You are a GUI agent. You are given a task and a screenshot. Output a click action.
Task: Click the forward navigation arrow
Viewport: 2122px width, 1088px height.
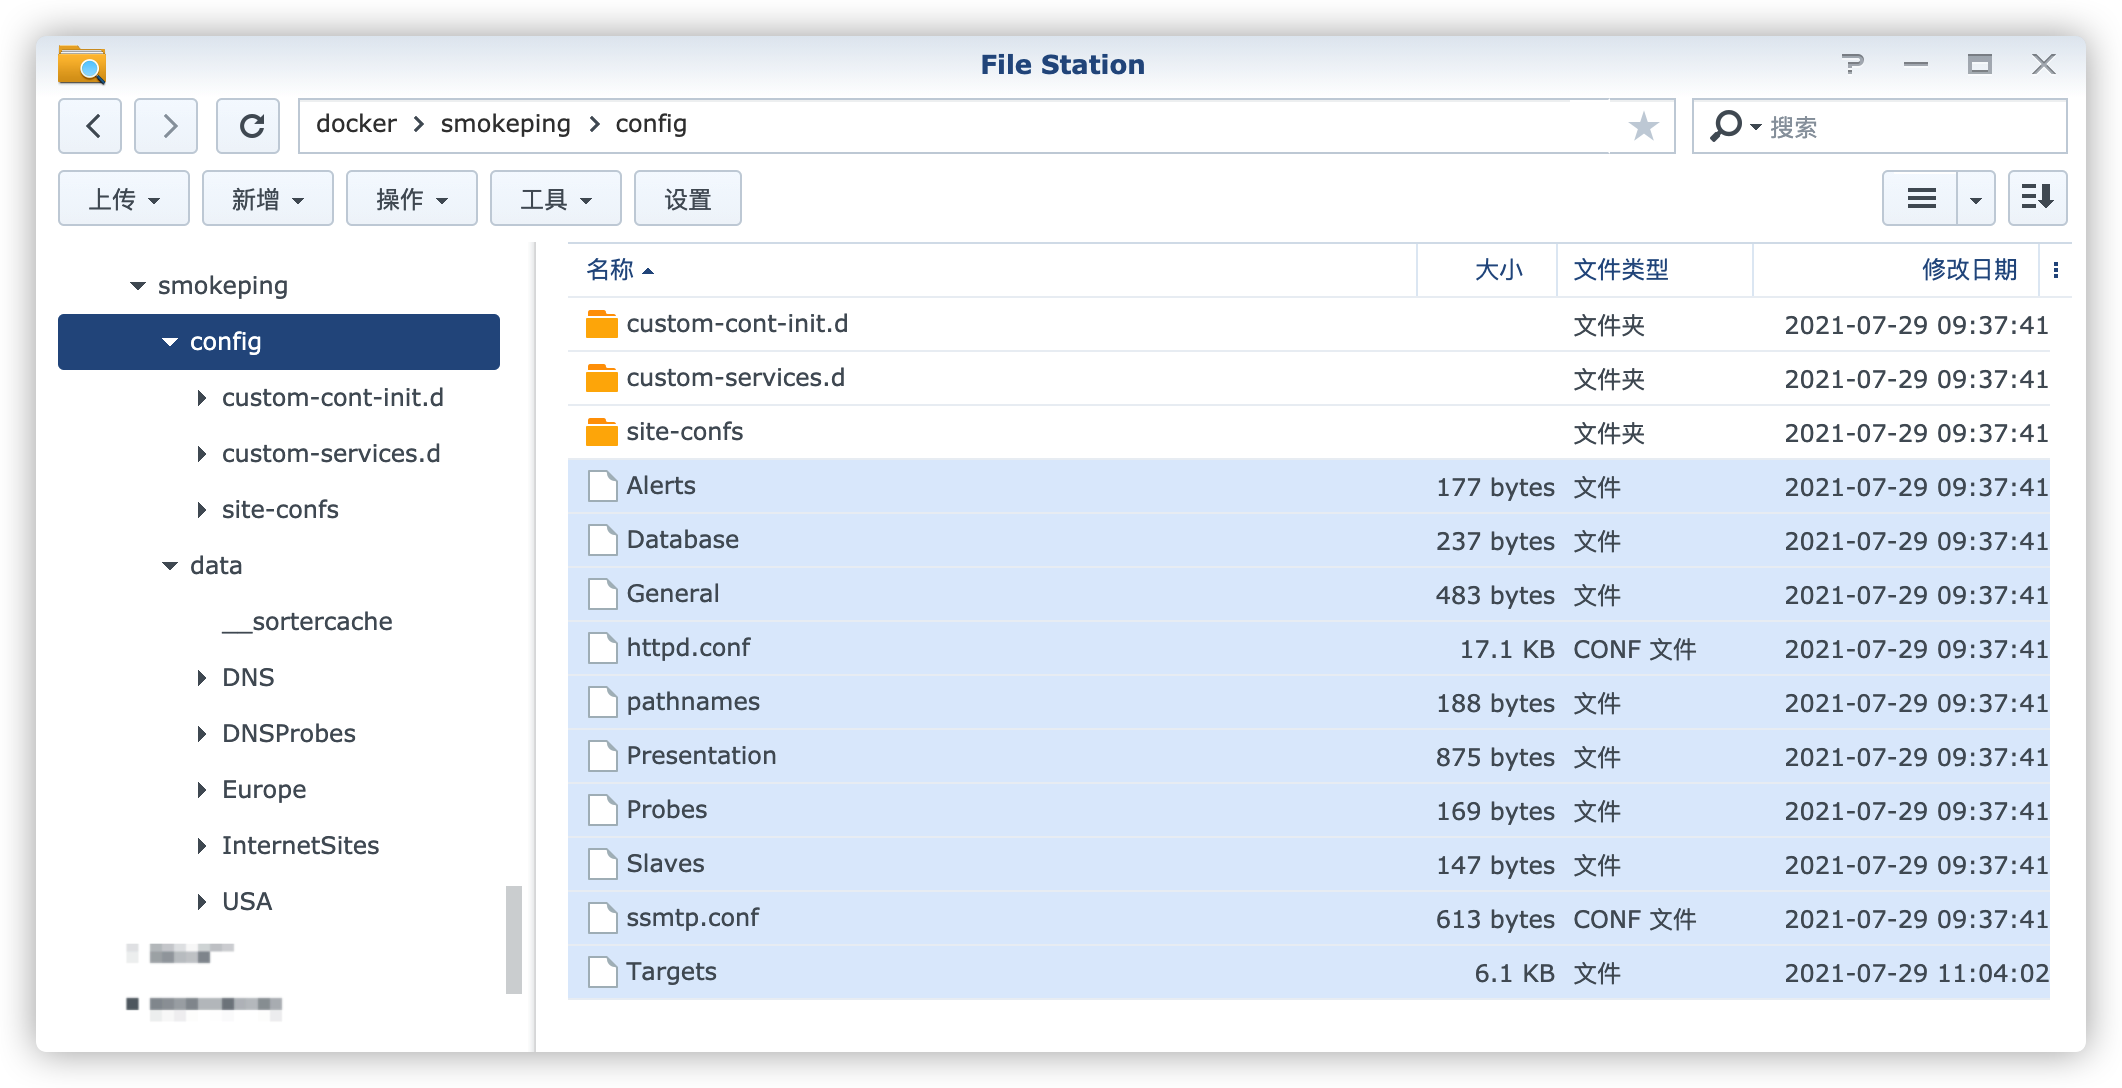(x=166, y=126)
